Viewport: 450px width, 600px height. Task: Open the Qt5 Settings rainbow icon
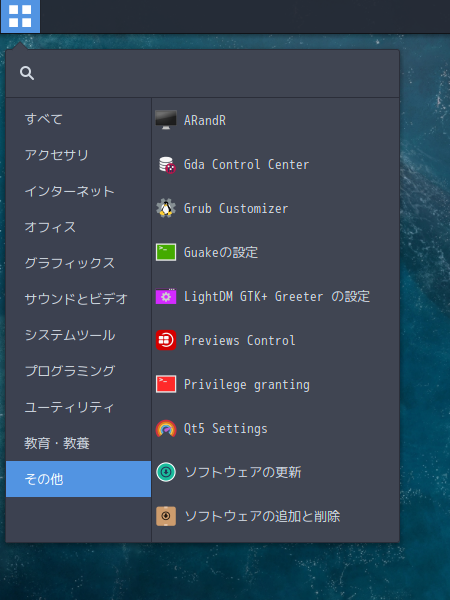(166, 429)
